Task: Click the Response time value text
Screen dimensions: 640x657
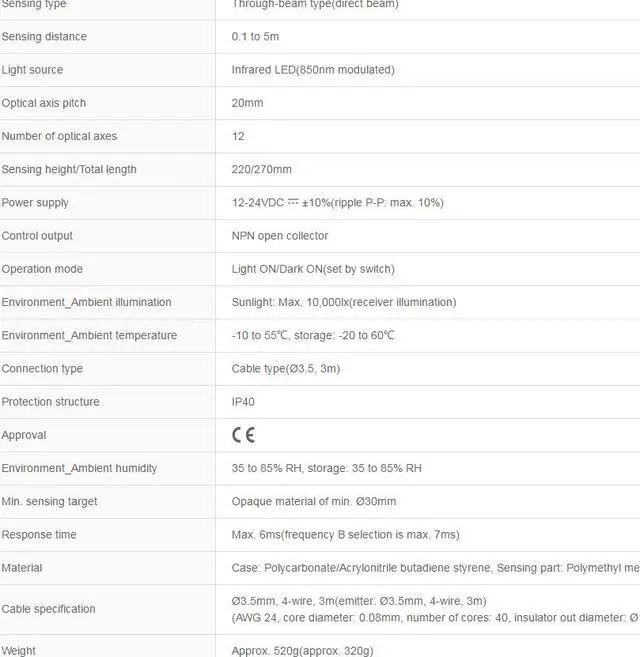Action: [345, 535]
